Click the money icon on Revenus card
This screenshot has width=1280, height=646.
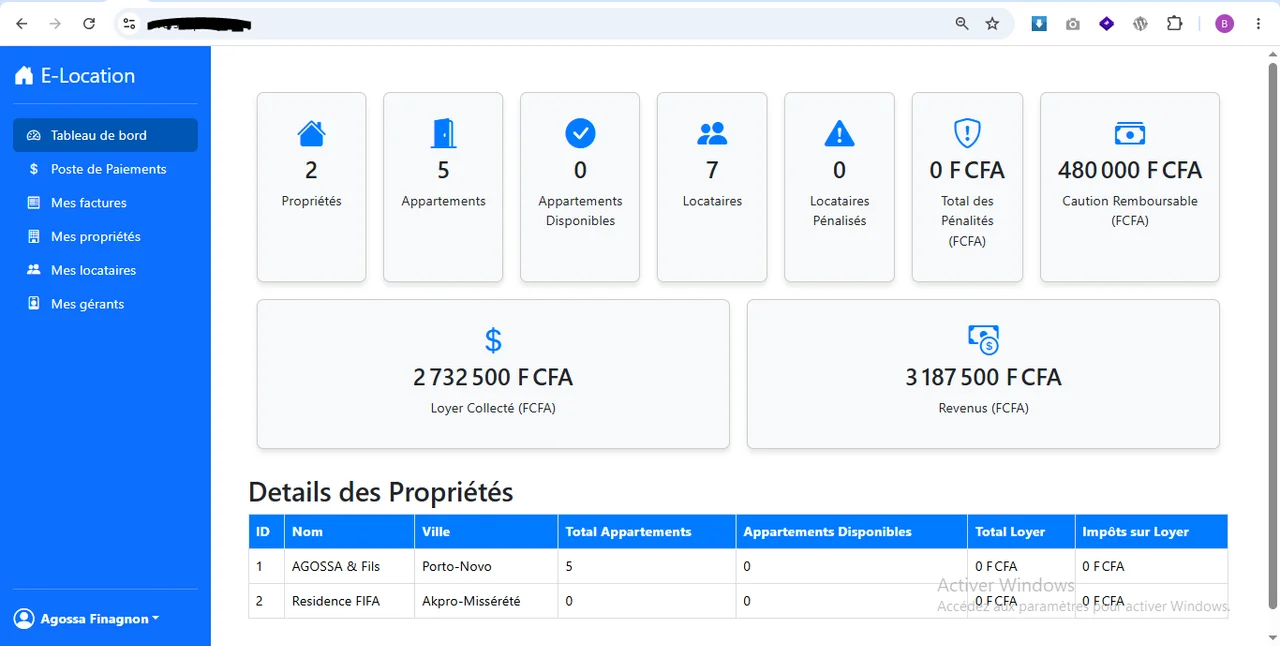983,340
